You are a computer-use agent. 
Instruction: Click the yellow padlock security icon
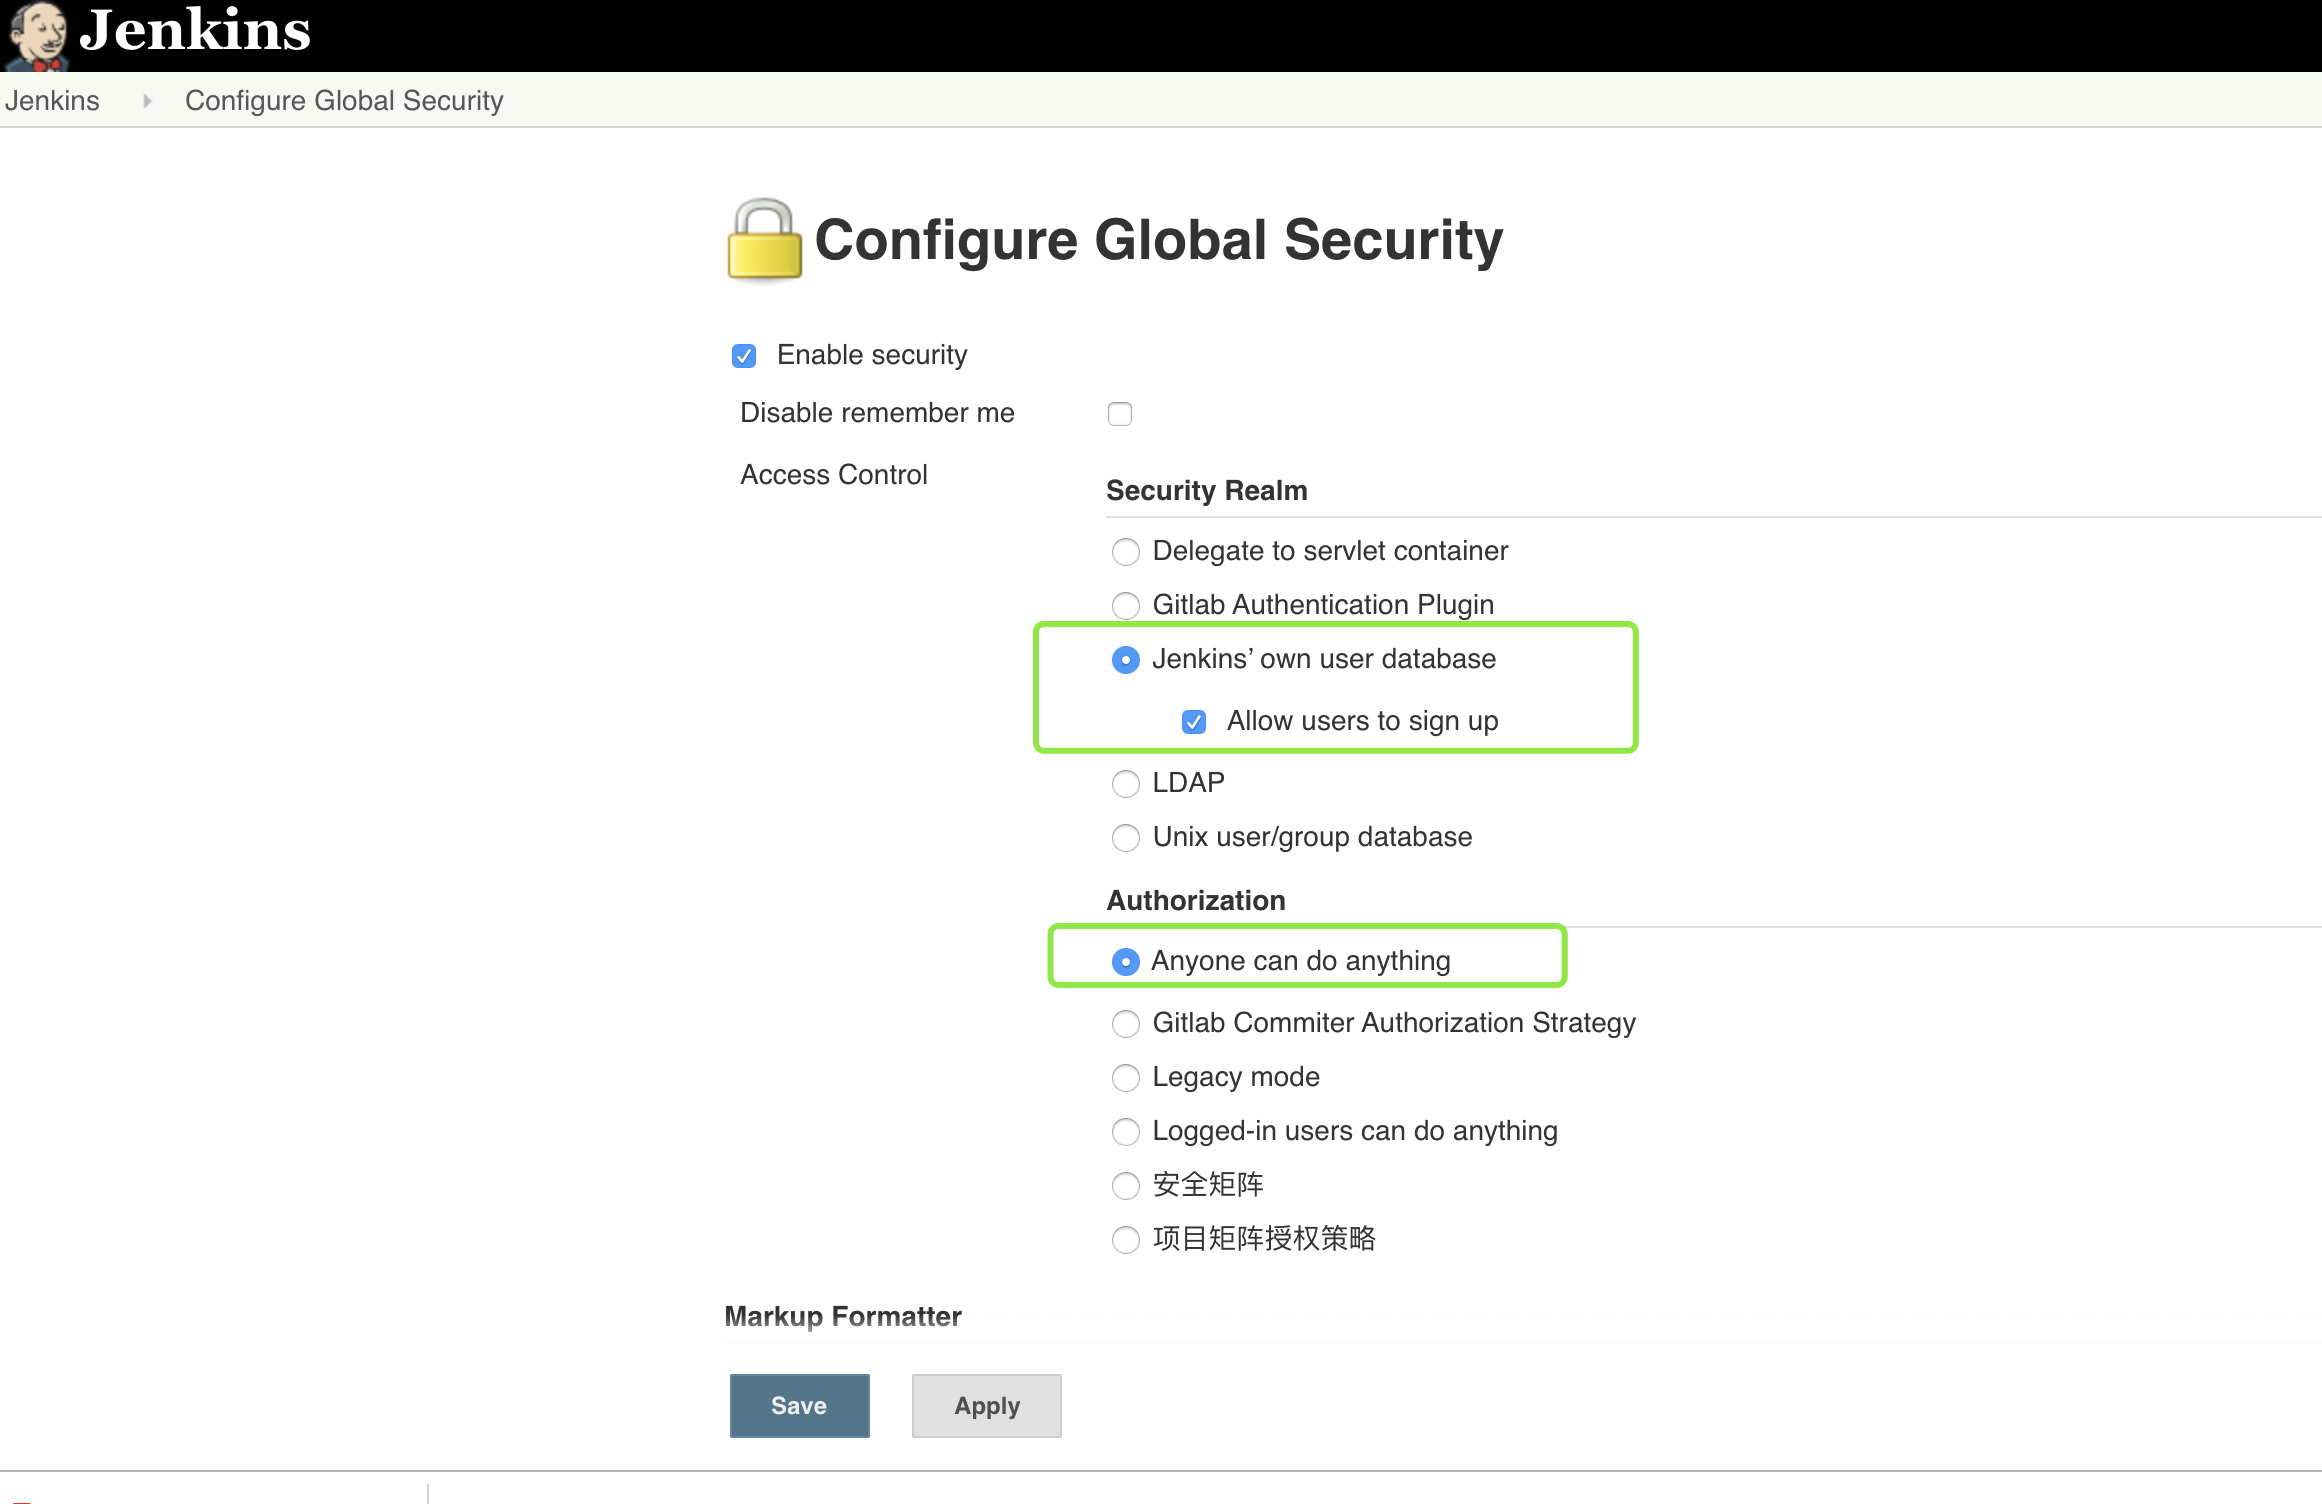(764, 240)
